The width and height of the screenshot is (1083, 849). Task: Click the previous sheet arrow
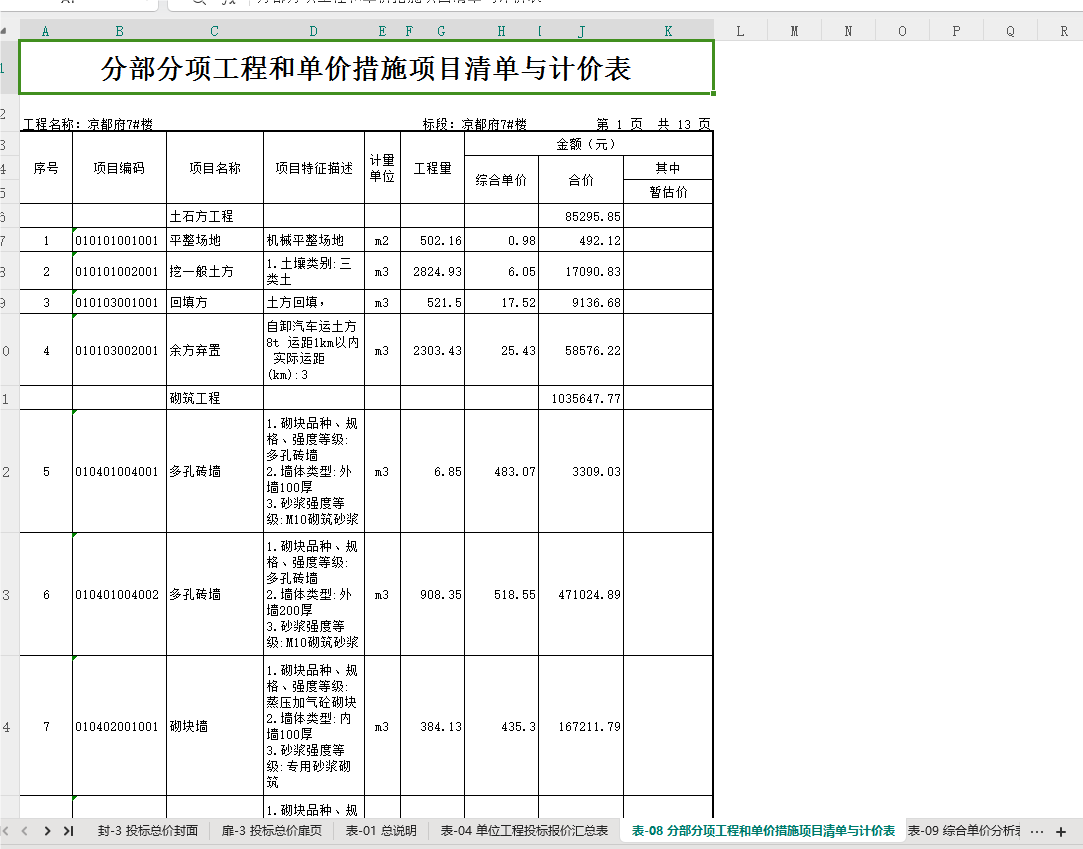pos(25,831)
